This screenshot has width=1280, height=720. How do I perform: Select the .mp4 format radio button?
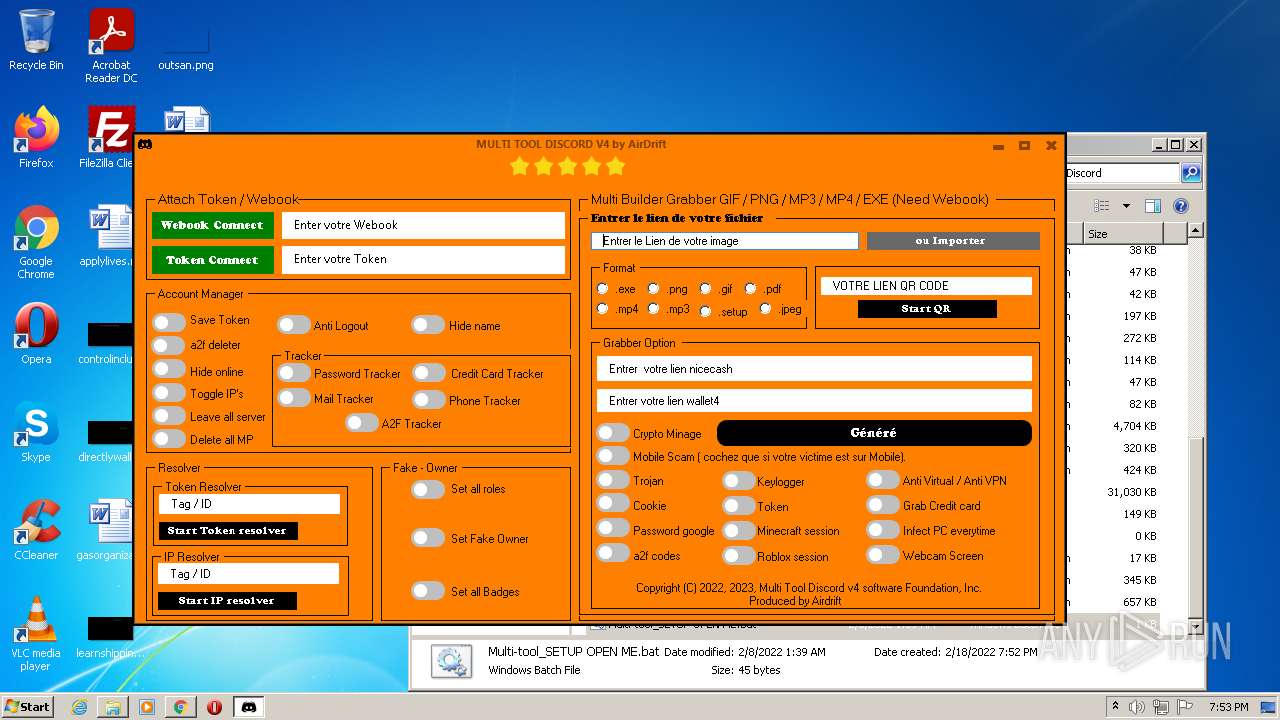[602, 309]
